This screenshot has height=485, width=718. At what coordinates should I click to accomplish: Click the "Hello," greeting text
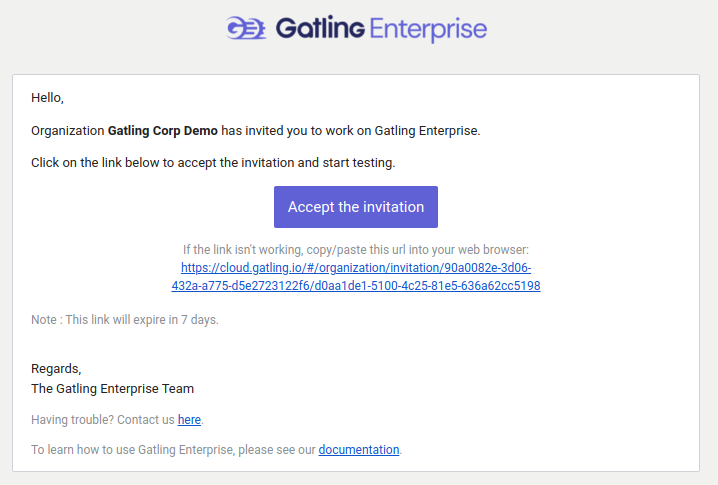[47, 98]
